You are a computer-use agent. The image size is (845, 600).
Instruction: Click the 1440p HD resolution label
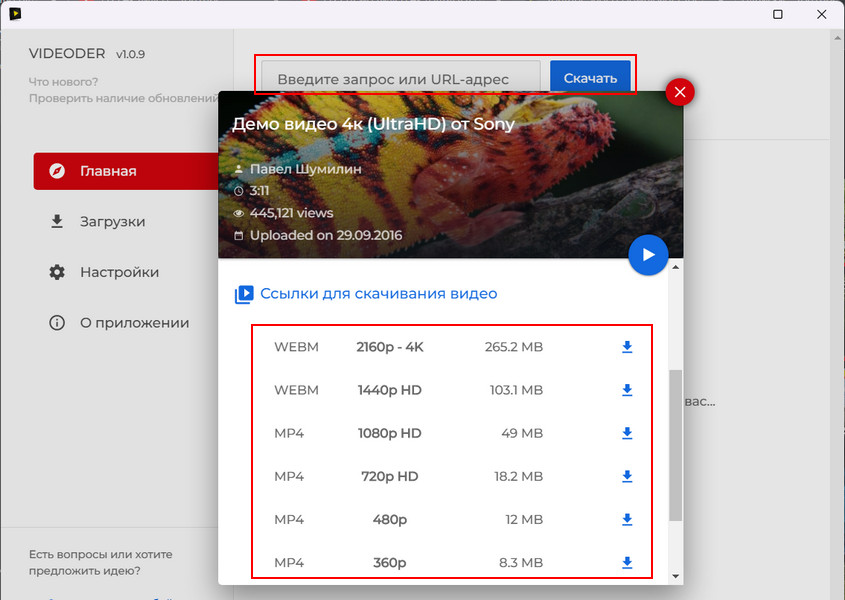click(x=390, y=390)
